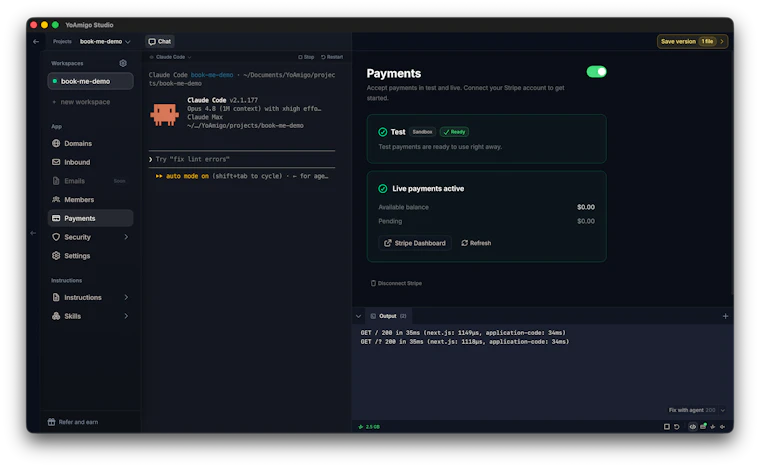Viewport: 760px width, 468px height.
Task: Click the last icon in the bottom status bar
Action: click(x=723, y=427)
